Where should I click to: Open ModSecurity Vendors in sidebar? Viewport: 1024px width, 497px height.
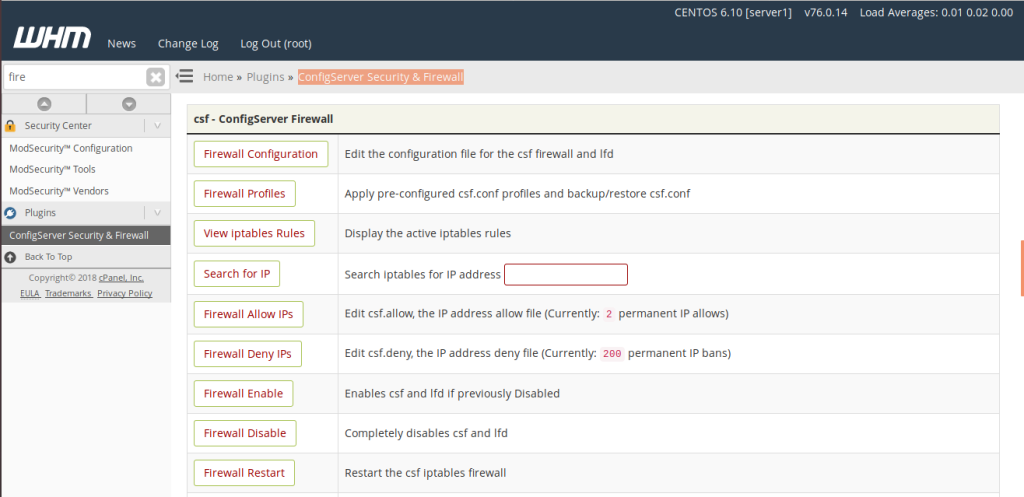pyautogui.click(x=59, y=191)
